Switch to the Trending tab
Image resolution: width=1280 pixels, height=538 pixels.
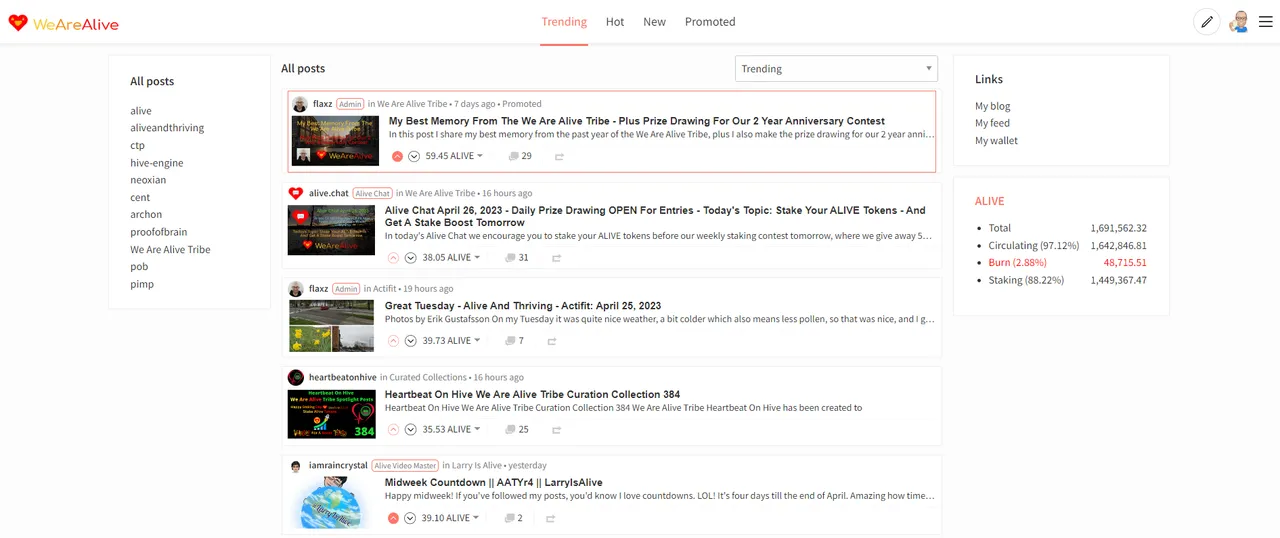click(x=564, y=22)
